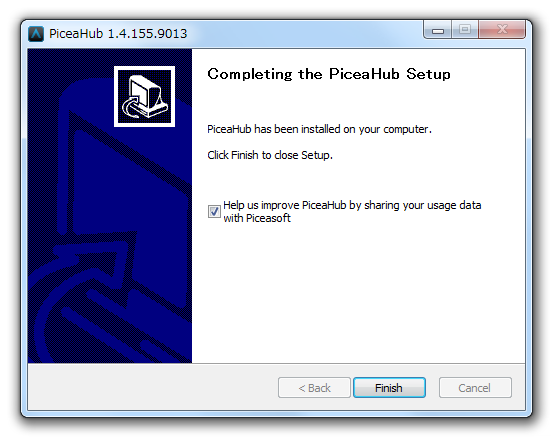Click Finish to close Setup
Viewport: 555px width, 440px height.
(389, 388)
